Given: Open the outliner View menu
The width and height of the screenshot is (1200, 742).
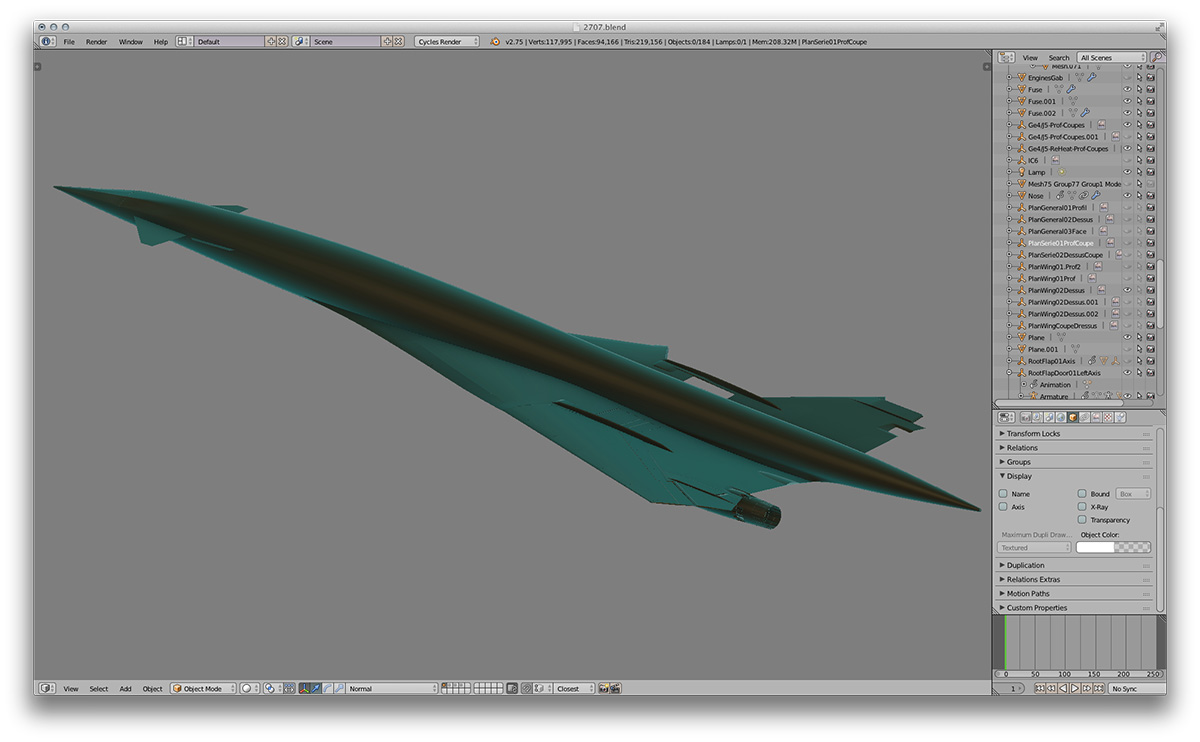Looking at the screenshot, I should [1030, 58].
